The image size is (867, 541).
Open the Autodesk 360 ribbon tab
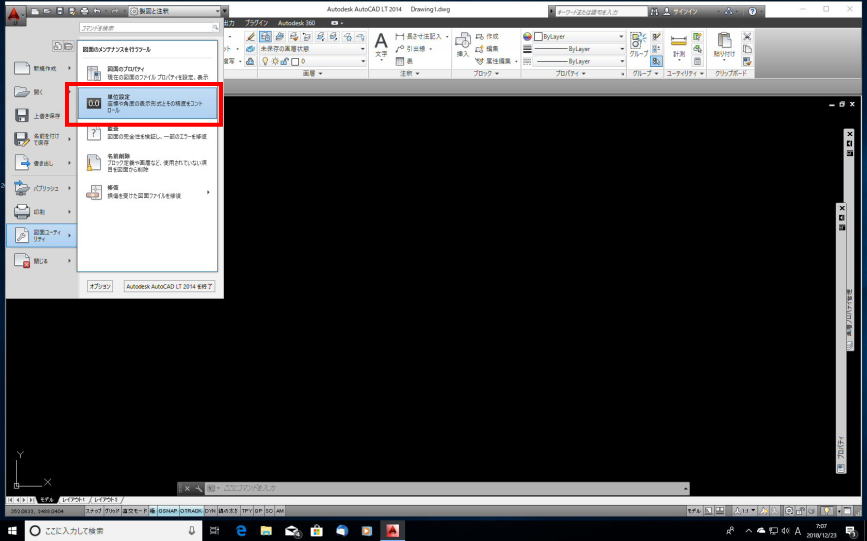(x=296, y=23)
